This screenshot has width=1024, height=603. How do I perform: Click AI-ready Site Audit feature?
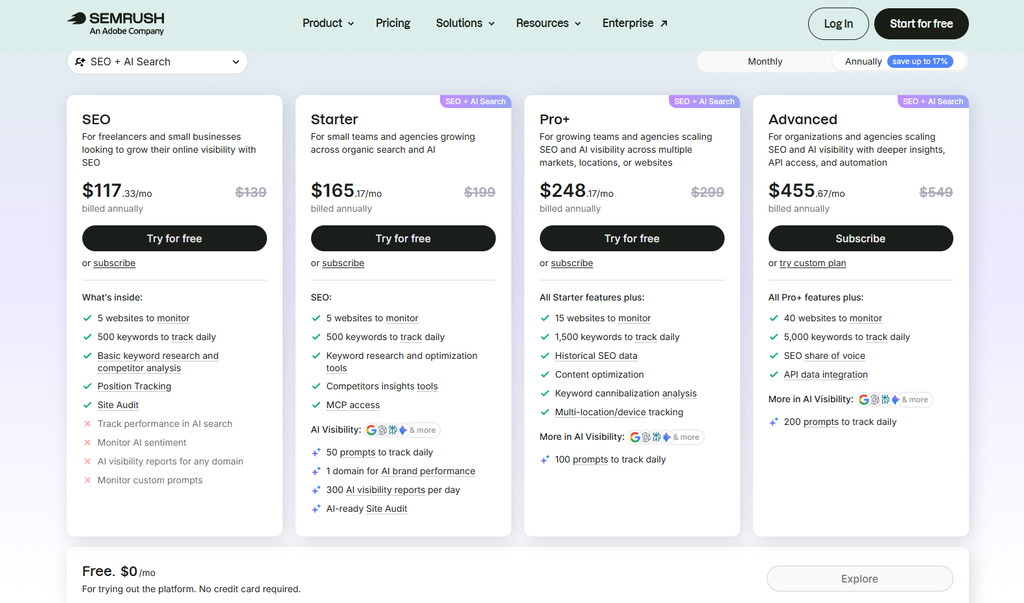tap(366, 508)
